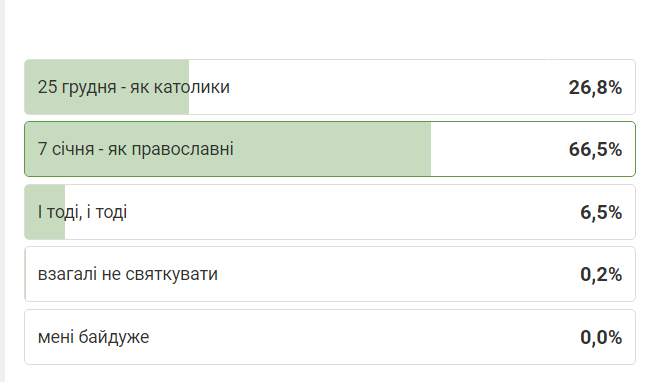Click the gray page margin strip on the left
Image resolution: width=652 pixels, height=382 pixels.
(2, 191)
